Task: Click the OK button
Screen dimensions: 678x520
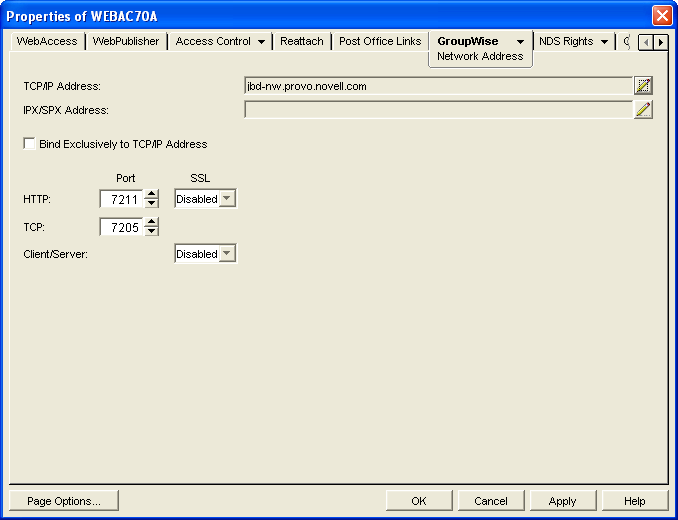Action: click(x=419, y=501)
